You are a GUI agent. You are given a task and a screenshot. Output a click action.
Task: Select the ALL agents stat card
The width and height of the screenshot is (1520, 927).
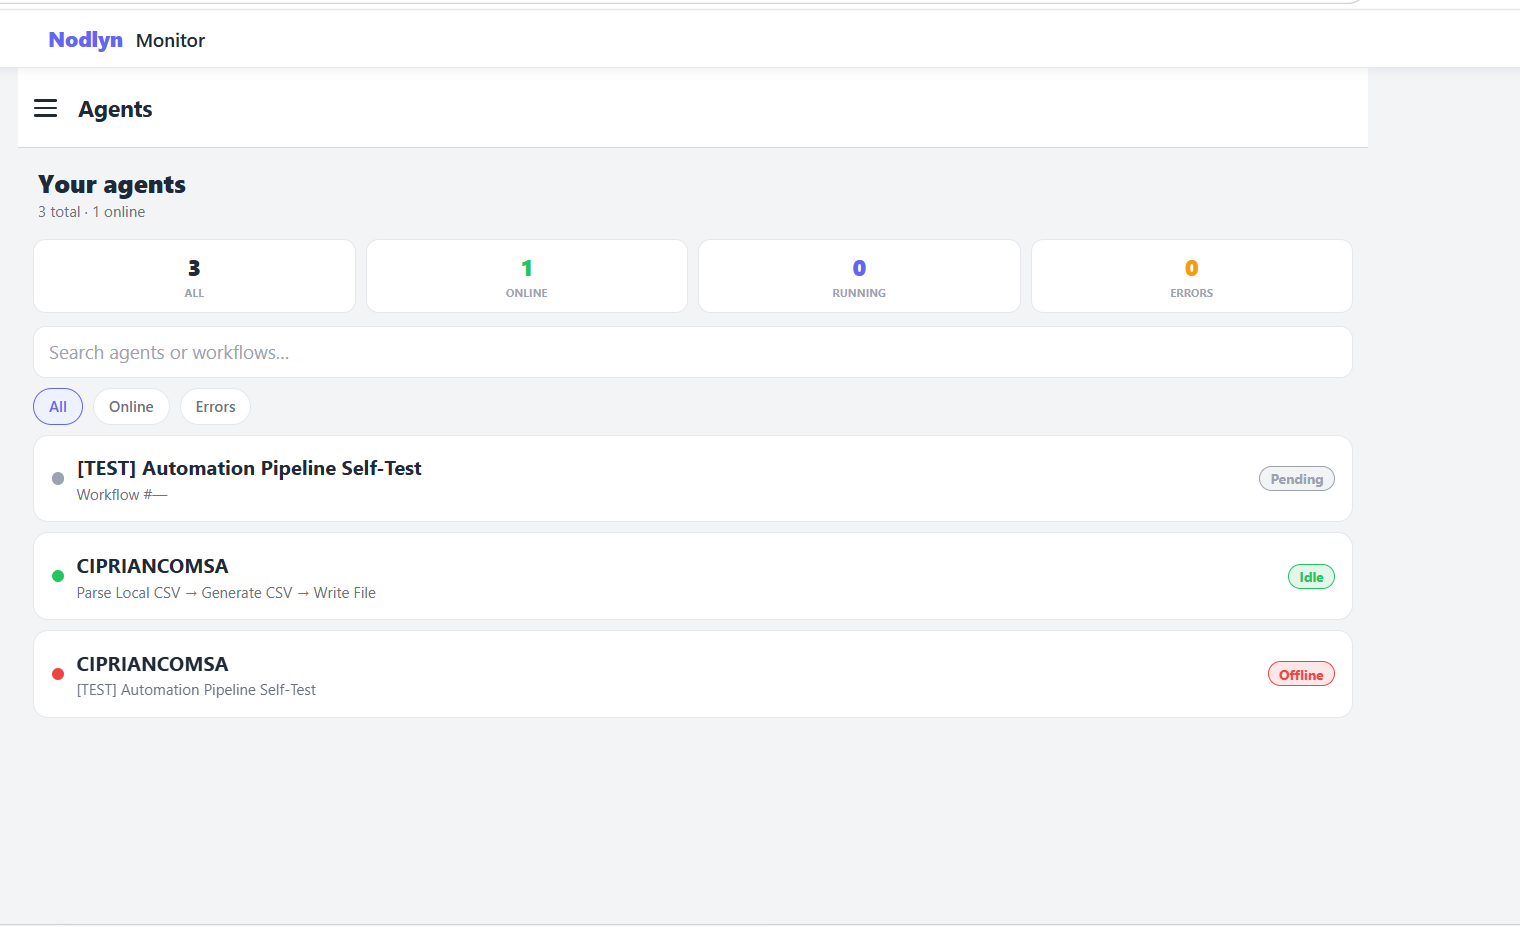(x=194, y=276)
